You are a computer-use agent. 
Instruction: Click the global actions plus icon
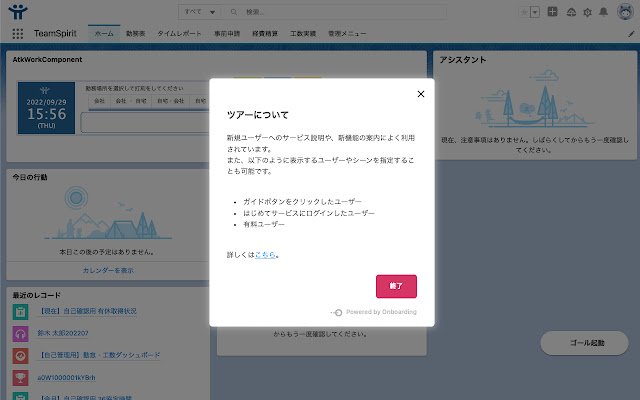pos(552,12)
